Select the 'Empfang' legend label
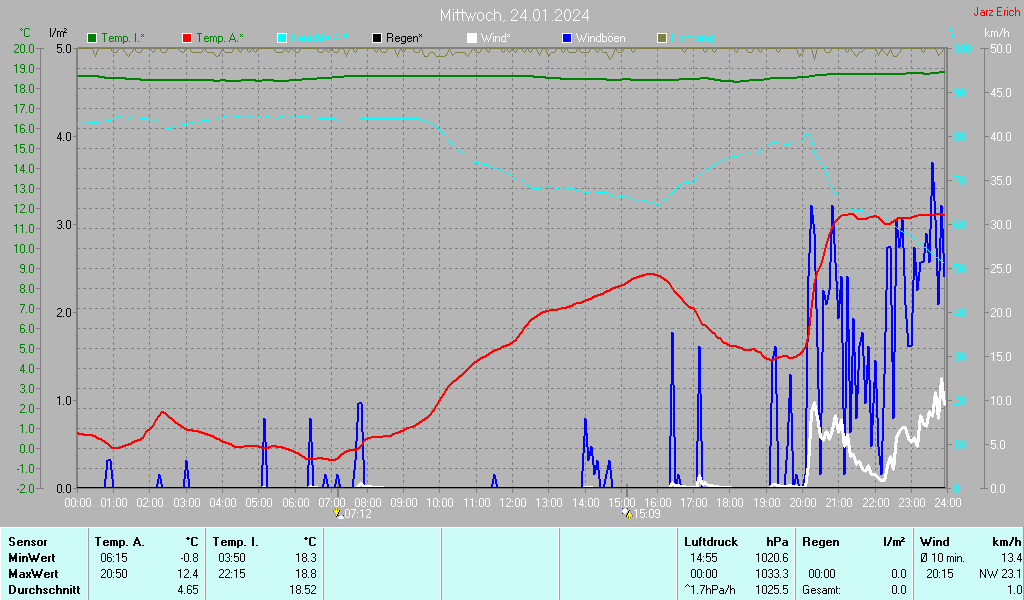The image size is (1024, 600). click(x=692, y=38)
